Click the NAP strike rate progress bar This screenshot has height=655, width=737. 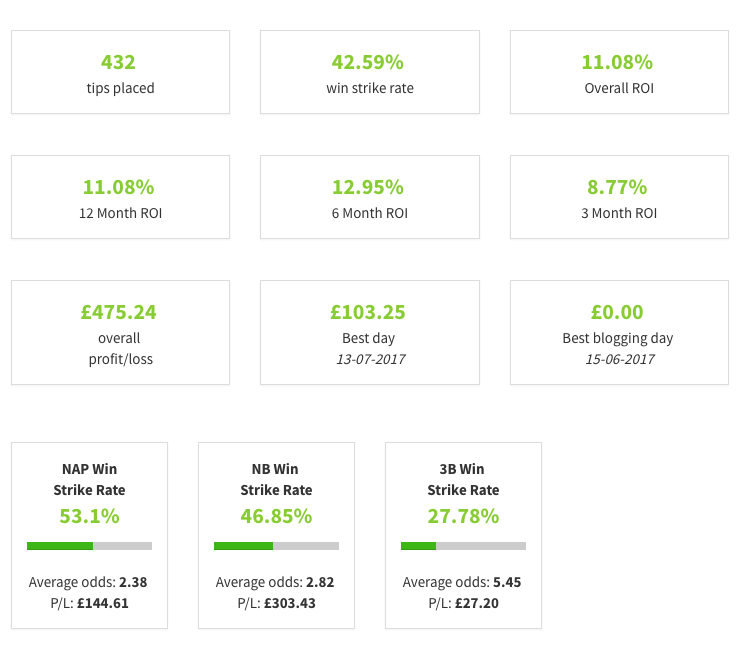pos(89,546)
